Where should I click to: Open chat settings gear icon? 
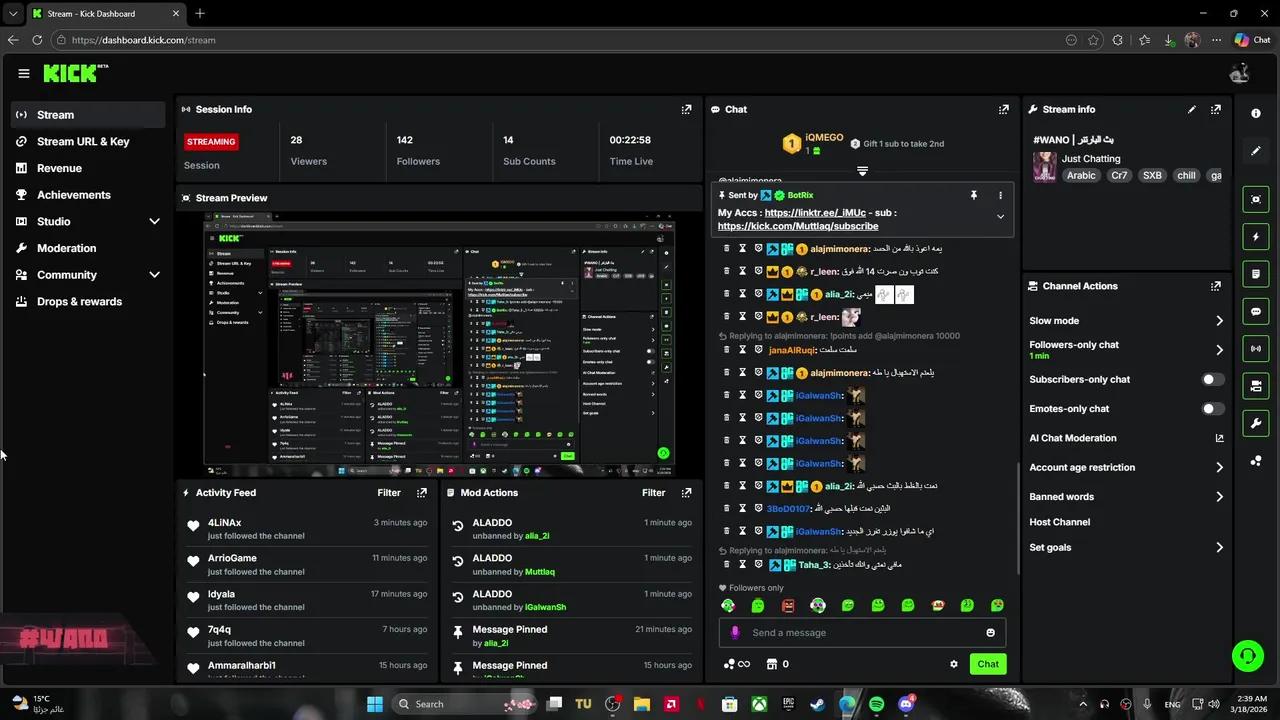(954, 664)
